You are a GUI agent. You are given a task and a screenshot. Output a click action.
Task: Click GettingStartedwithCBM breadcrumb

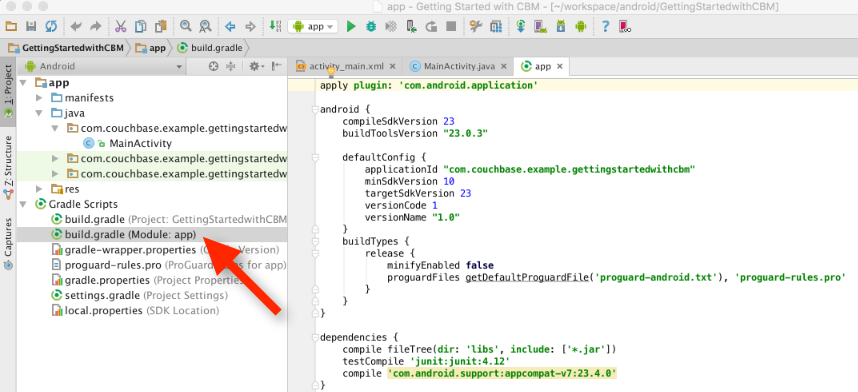[65, 48]
